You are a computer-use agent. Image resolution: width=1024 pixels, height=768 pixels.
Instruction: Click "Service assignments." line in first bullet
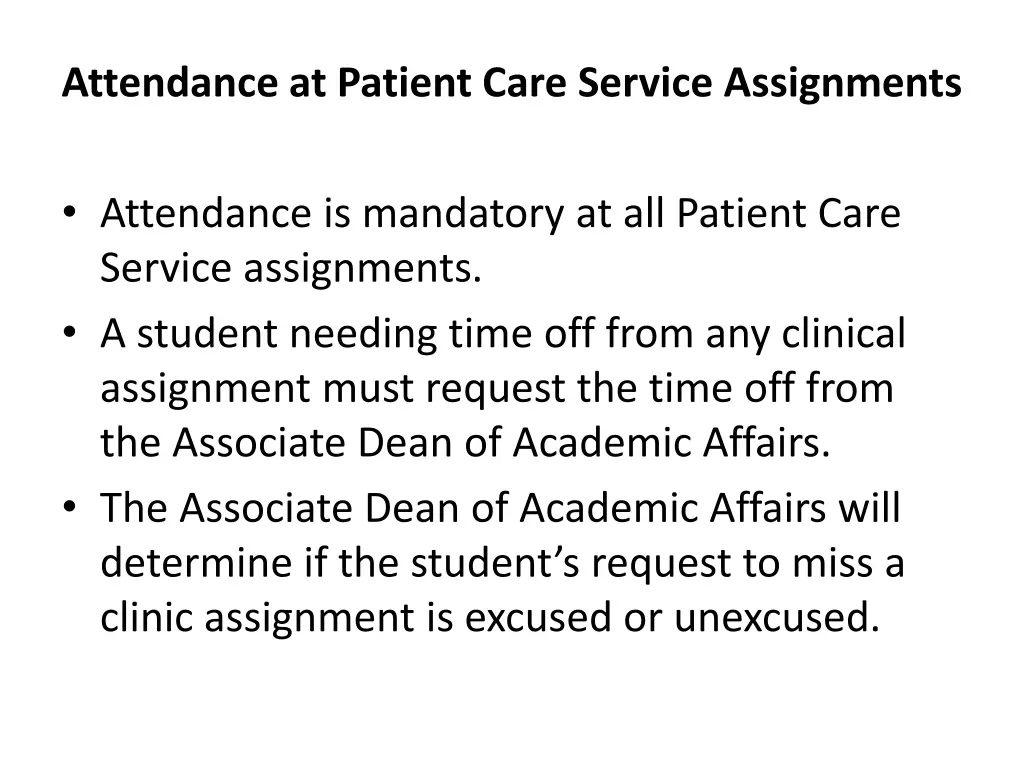pos(291,267)
